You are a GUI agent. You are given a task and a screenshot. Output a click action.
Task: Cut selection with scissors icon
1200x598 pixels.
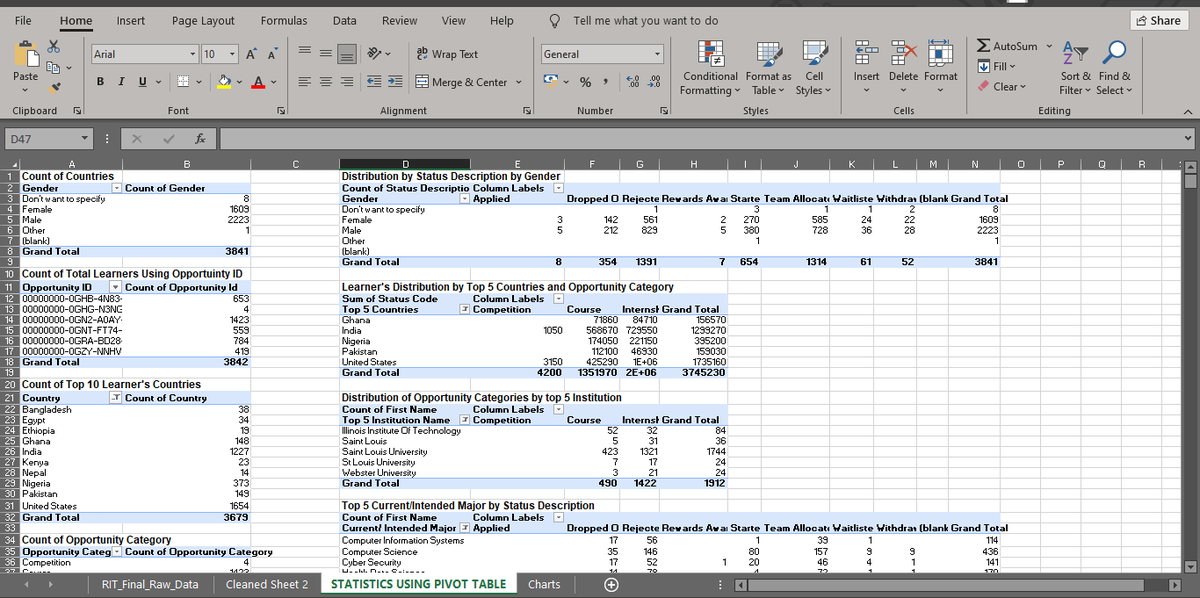[x=56, y=48]
